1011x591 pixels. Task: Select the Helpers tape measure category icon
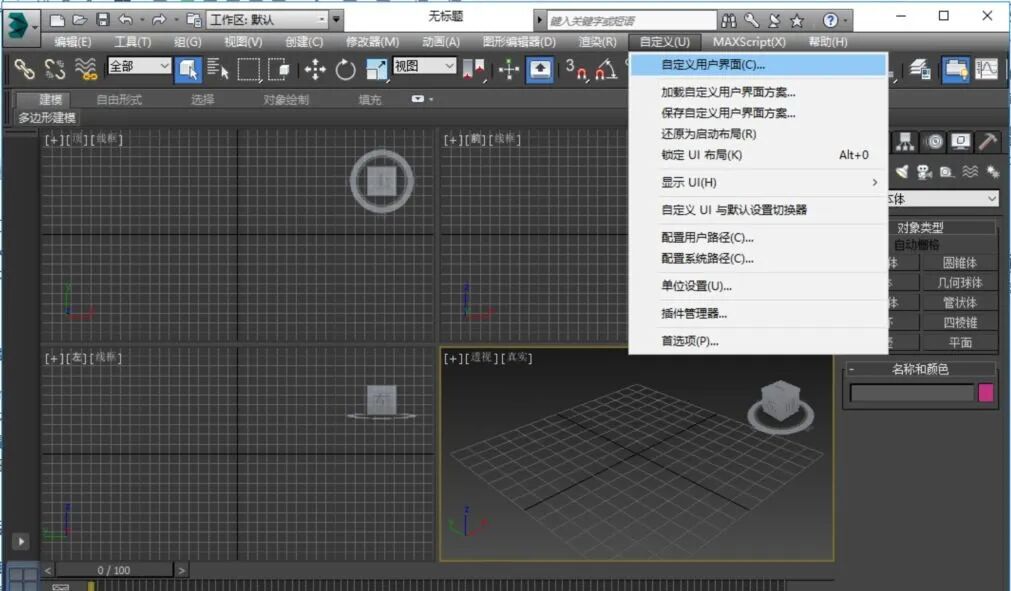[947, 171]
